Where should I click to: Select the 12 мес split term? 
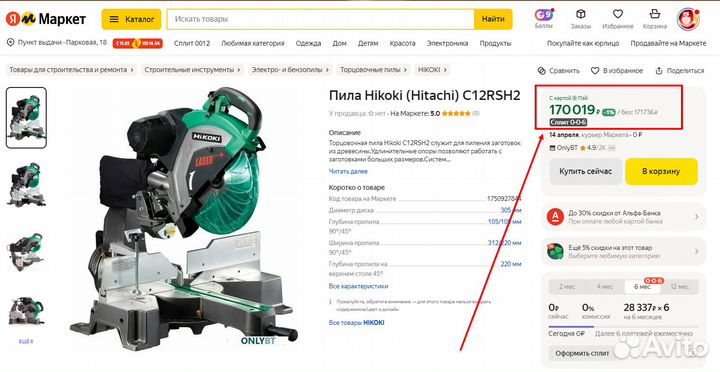click(x=680, y=287)
